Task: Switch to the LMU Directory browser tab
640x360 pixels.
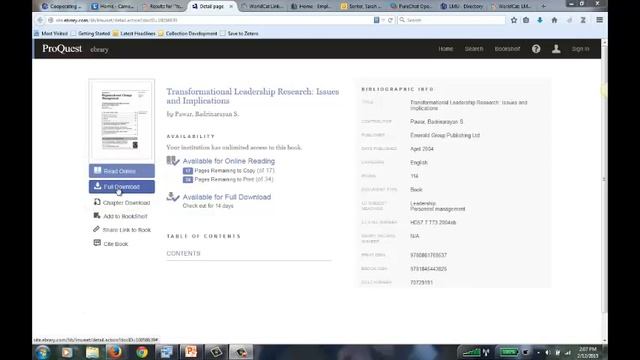Action: pyautogui.click(x=462, y=6)
